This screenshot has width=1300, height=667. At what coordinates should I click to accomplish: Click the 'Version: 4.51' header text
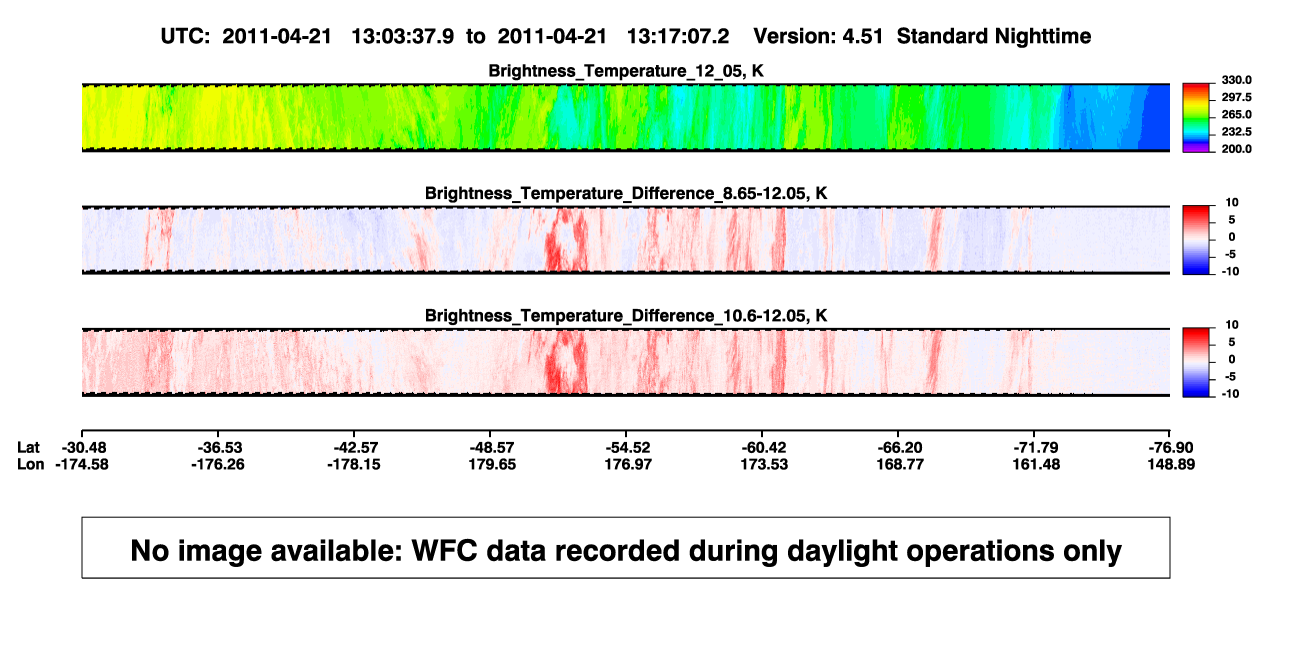pos(820,37)
